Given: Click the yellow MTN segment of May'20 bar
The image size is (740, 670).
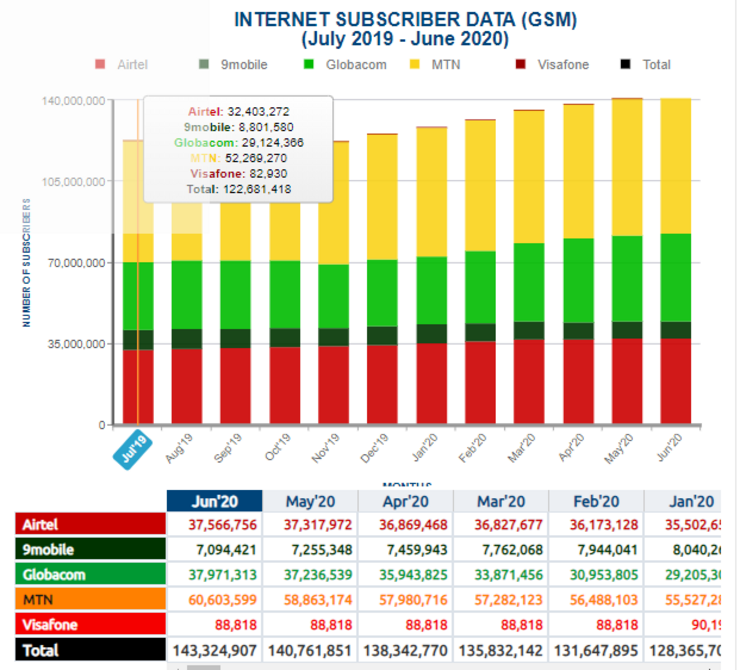Looking at the screenshot, I should tap(627, 168).
